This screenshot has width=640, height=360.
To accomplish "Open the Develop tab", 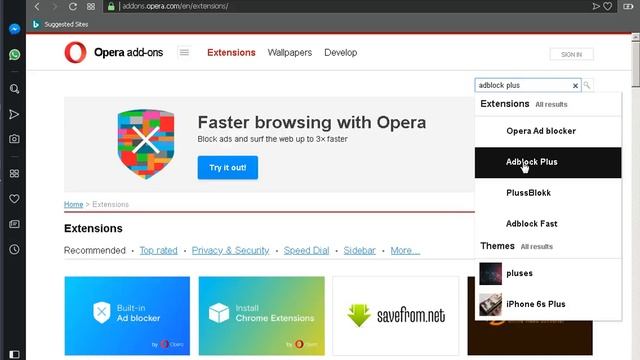I will (341, 53).
